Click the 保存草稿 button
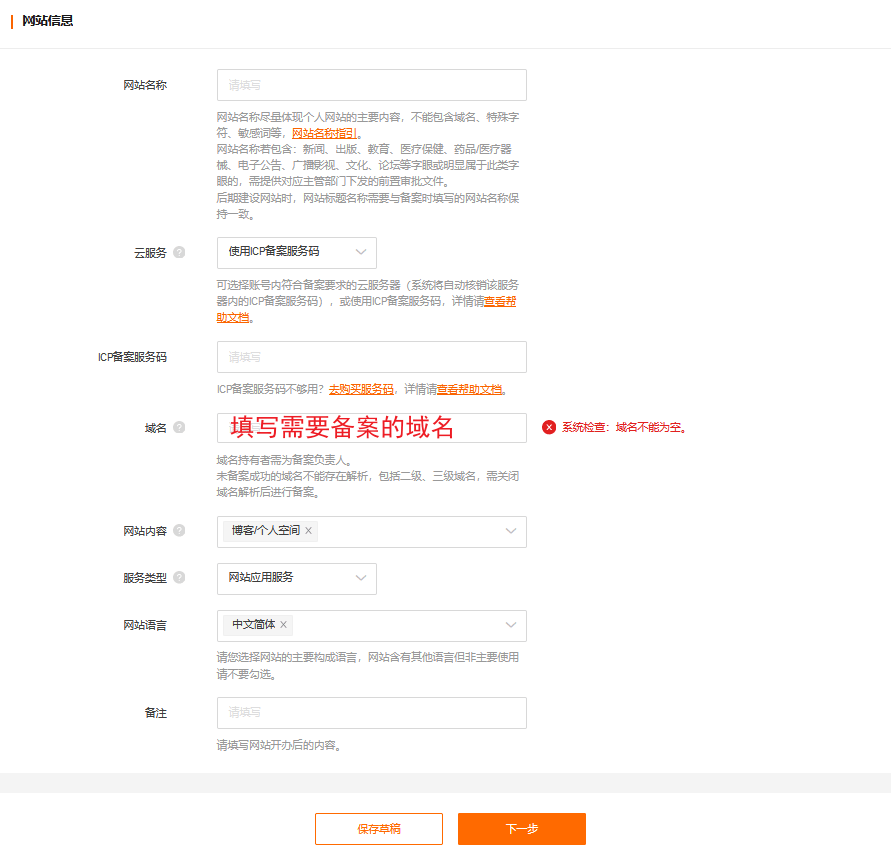This screenshot has width=891, height=865. tap(379, 829)
